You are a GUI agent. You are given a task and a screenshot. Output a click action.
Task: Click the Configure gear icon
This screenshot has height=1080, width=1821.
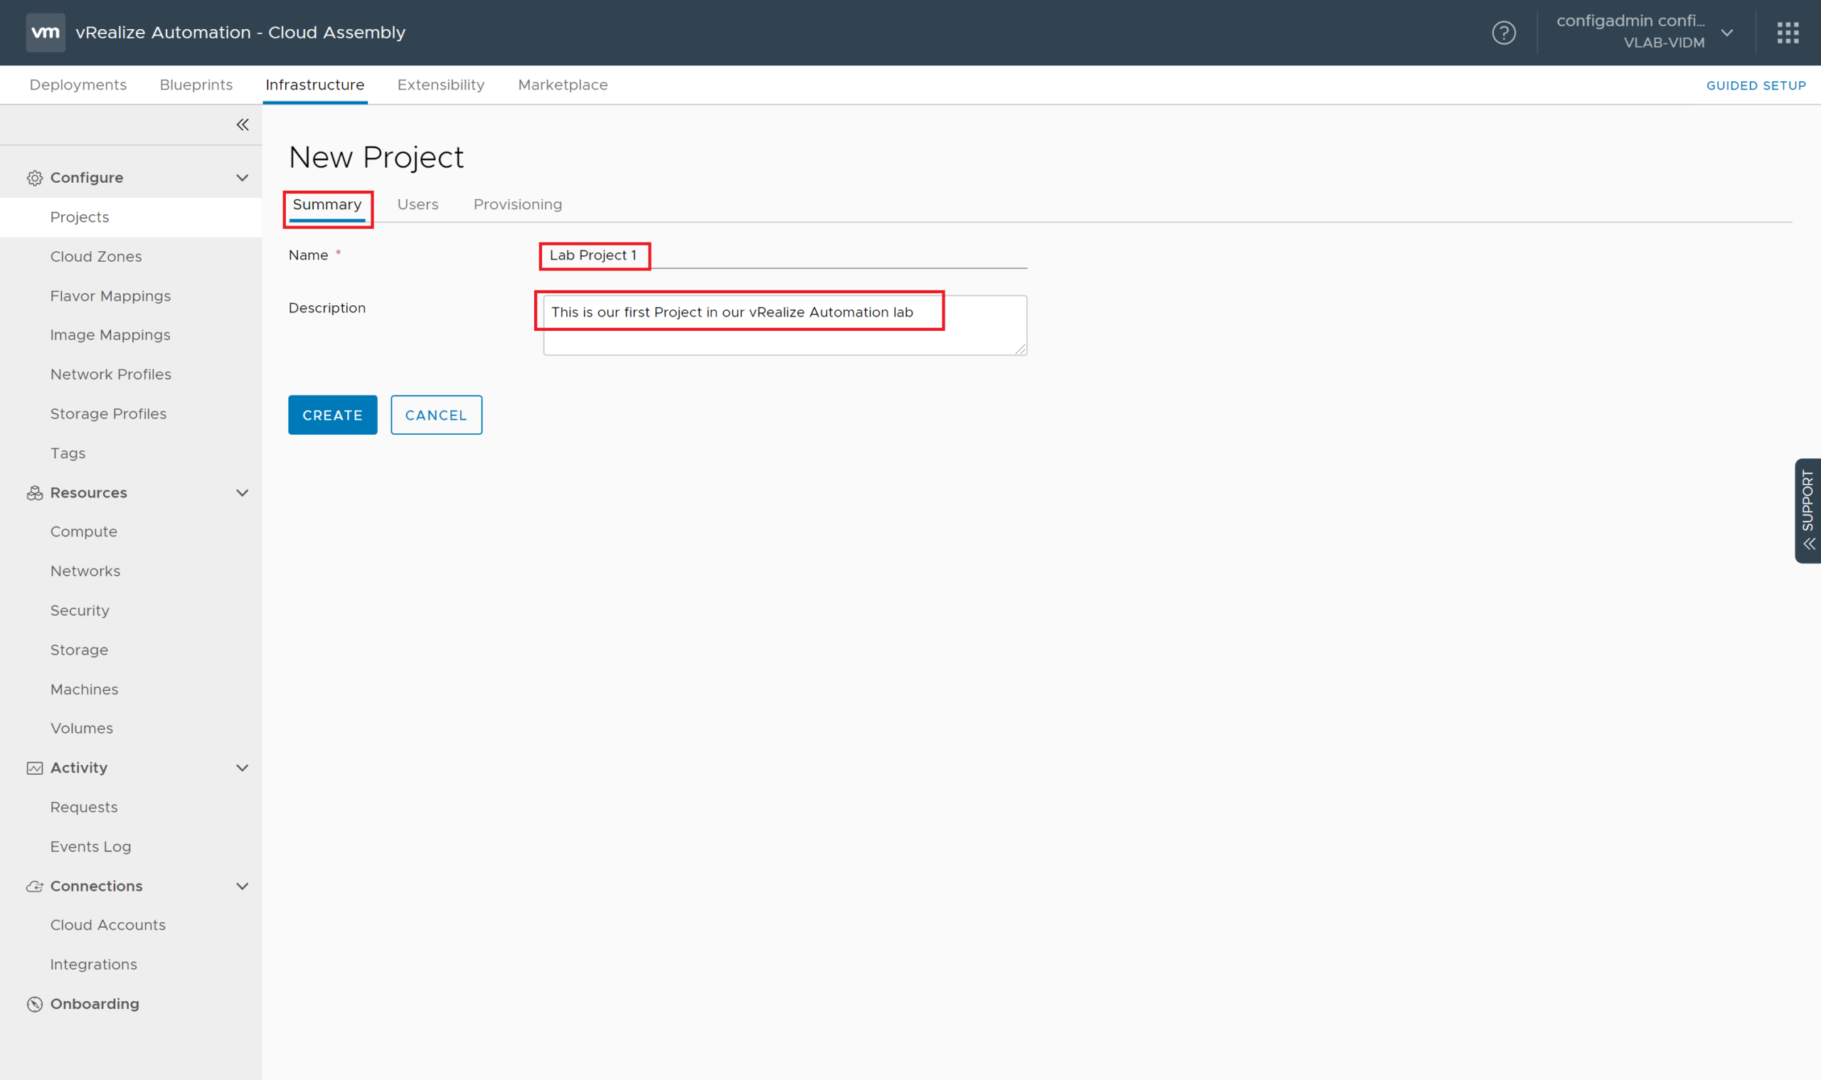click(x=35, y=178)
